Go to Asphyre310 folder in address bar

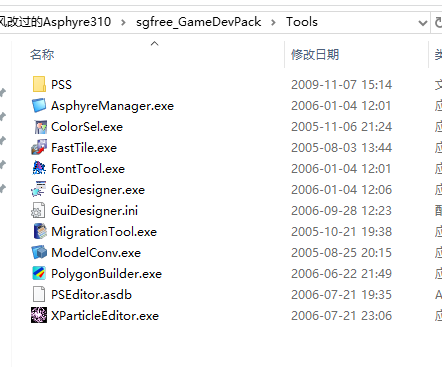[x=55, y=22]
